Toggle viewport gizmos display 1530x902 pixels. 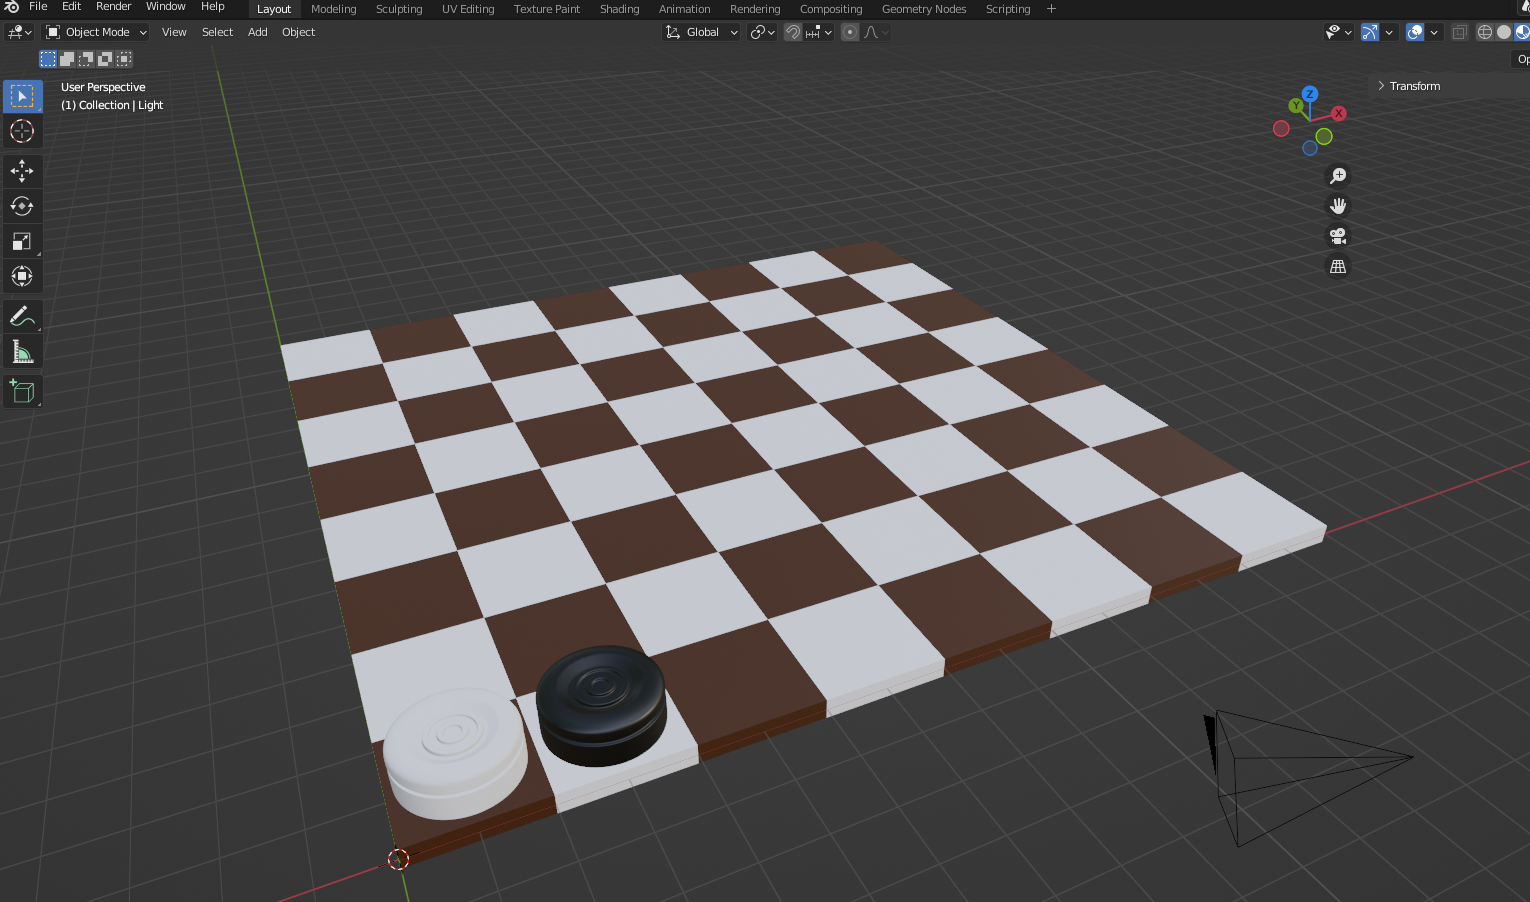(1370, 32)
